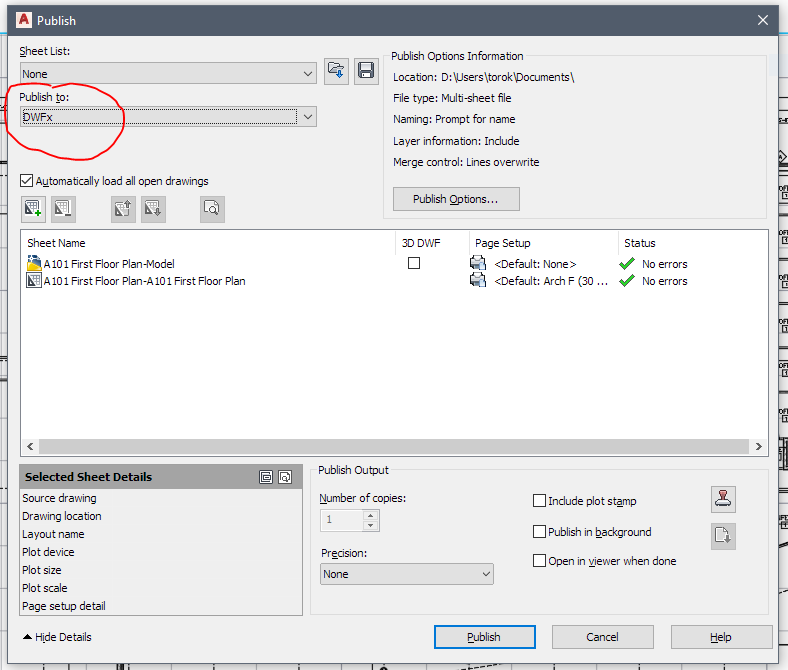Click the Location path text in Publish Options Information
The height and width of the screenshot is (670, 788).
(508, 77)
